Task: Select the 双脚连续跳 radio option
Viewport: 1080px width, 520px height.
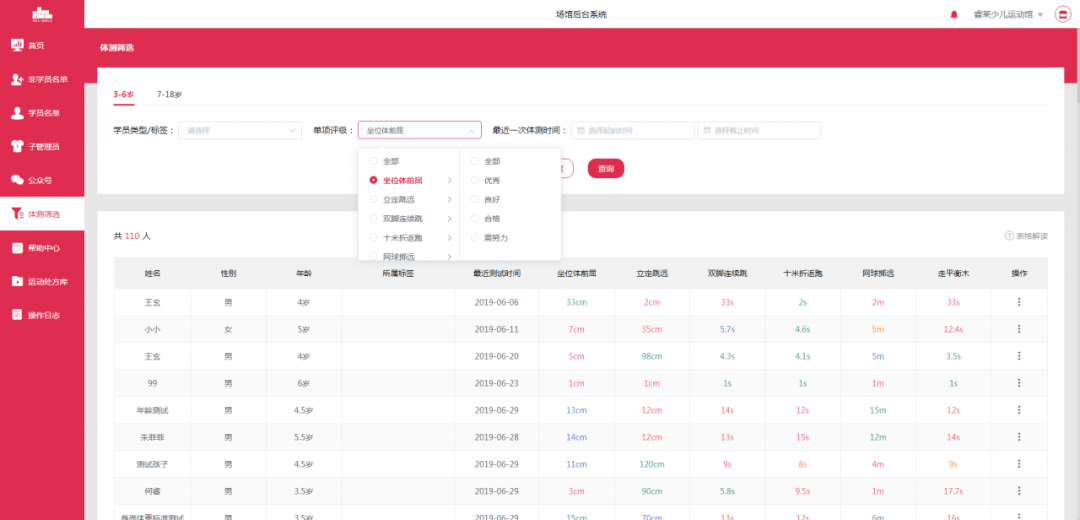Action: click(373, 218)
